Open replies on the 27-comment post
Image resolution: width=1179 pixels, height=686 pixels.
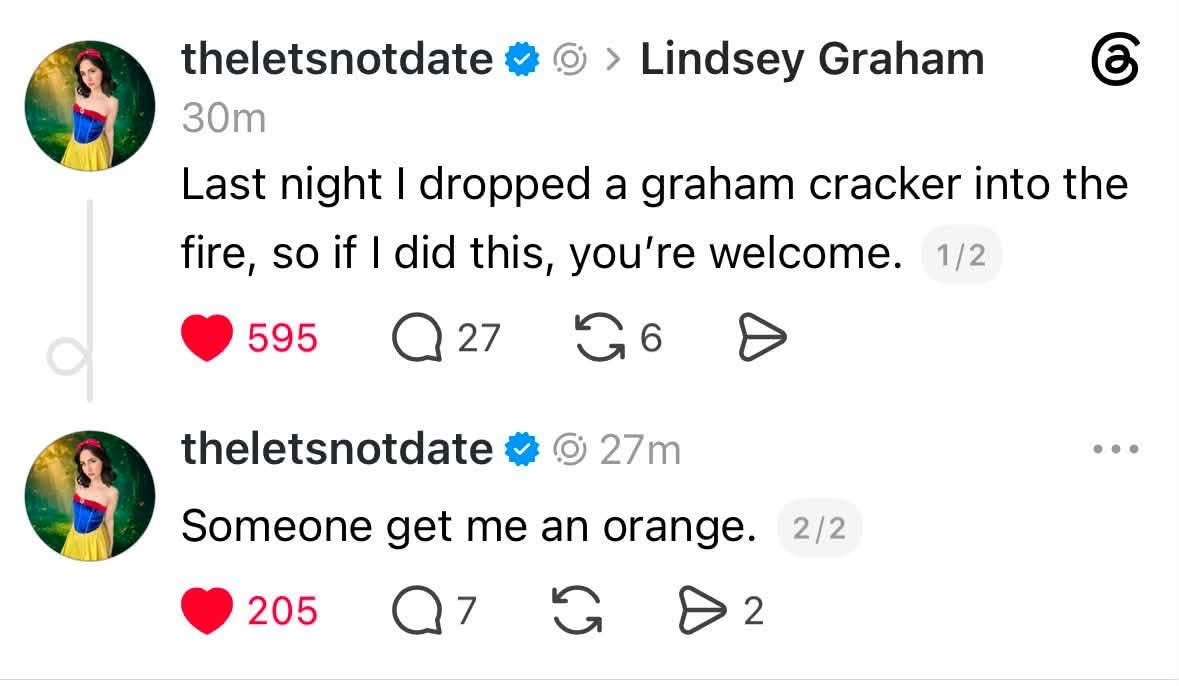[417, 337]
